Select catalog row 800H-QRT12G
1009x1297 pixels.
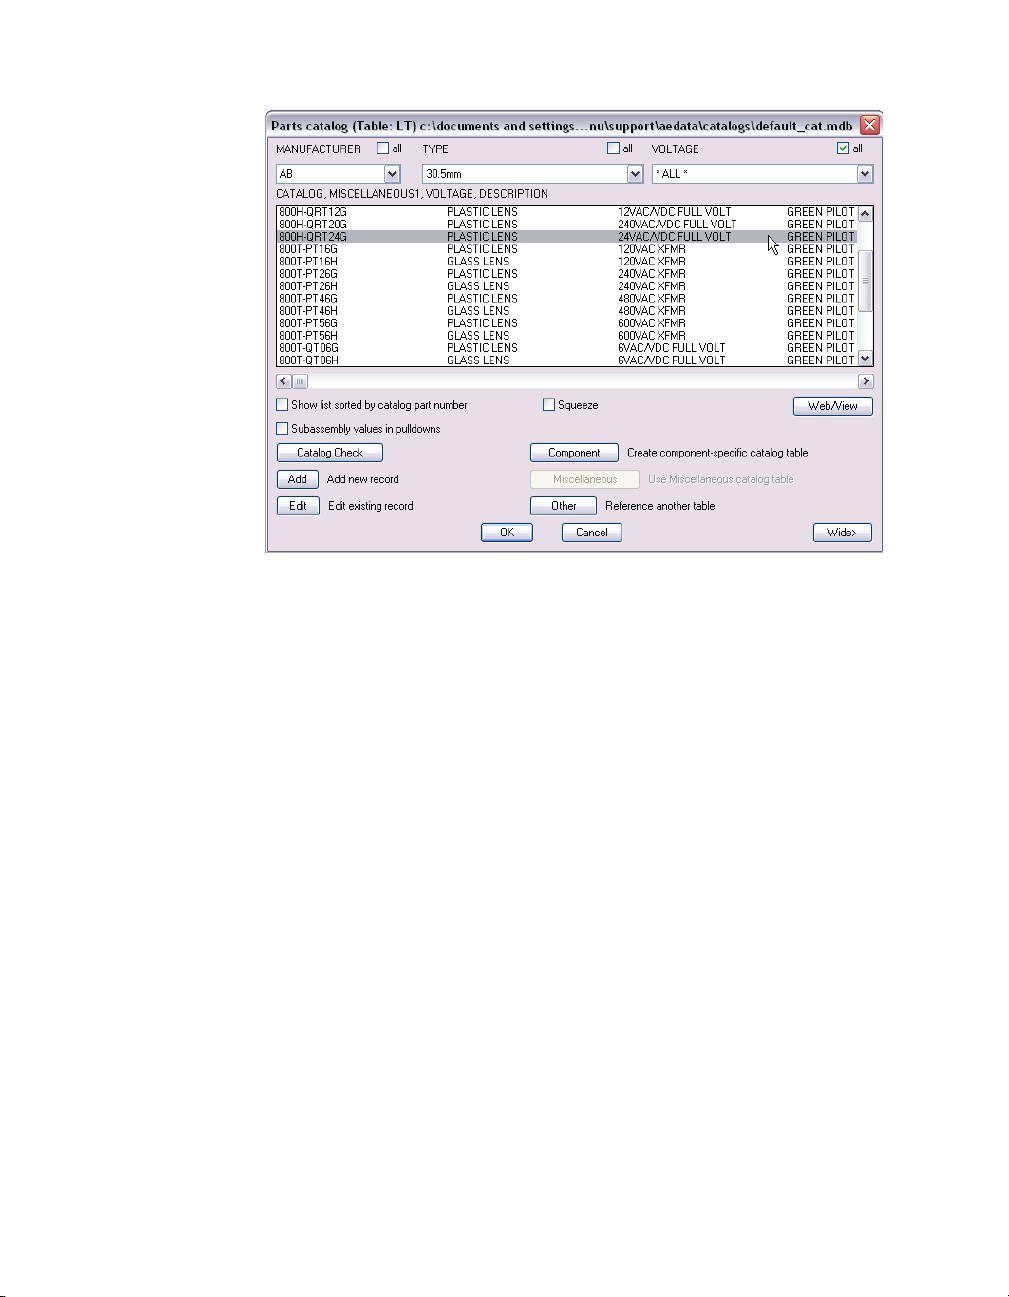click(x=567, y=212)
